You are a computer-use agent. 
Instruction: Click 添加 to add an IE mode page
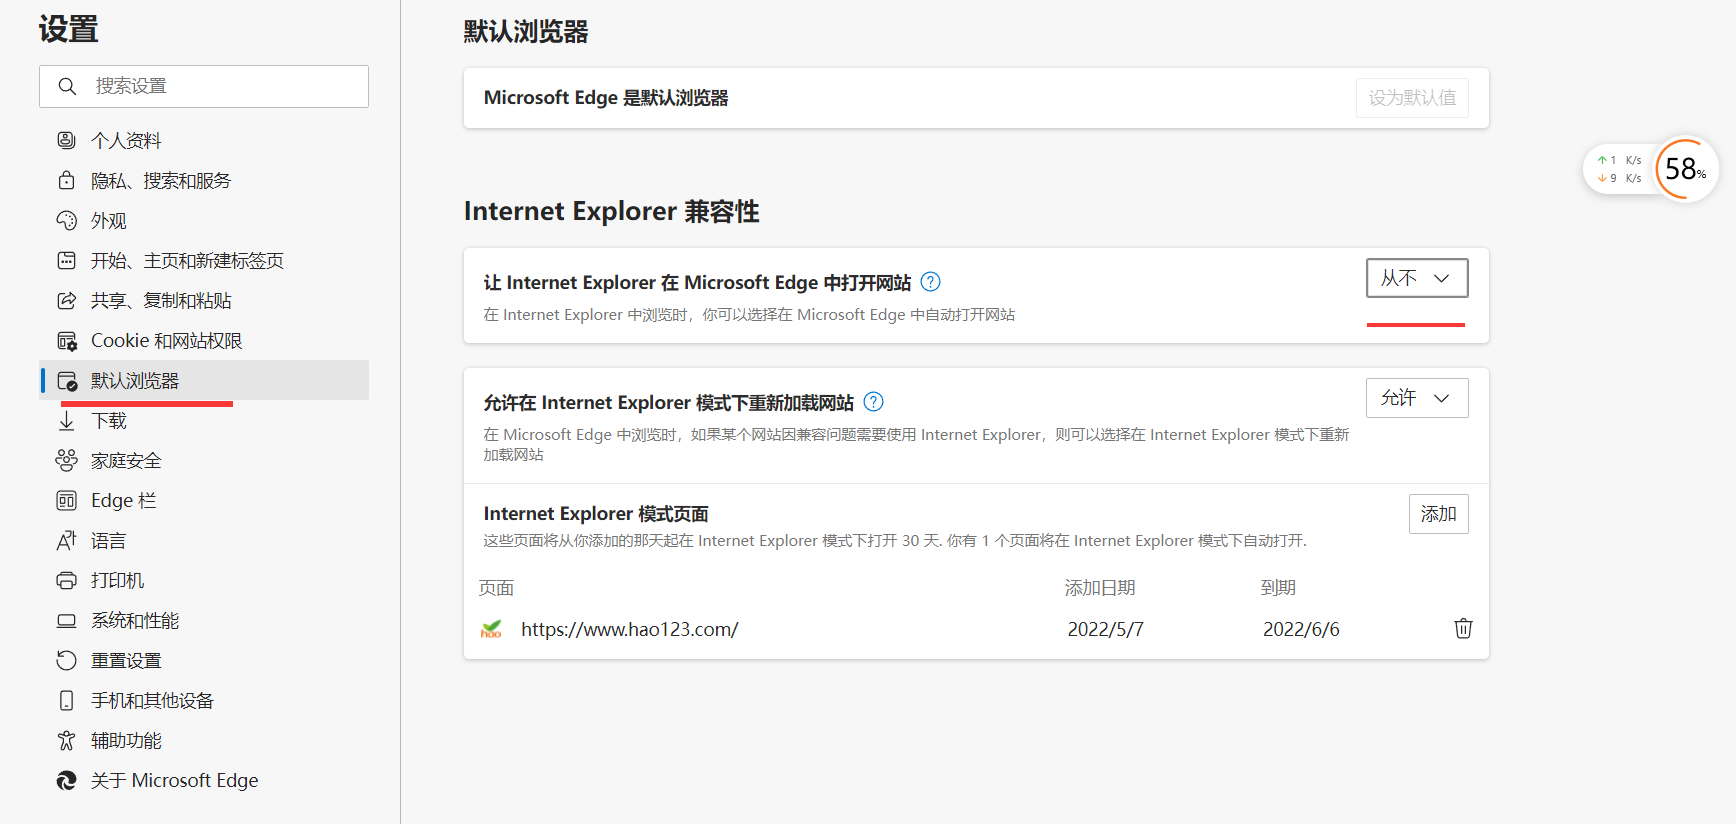coord(1438,514)
